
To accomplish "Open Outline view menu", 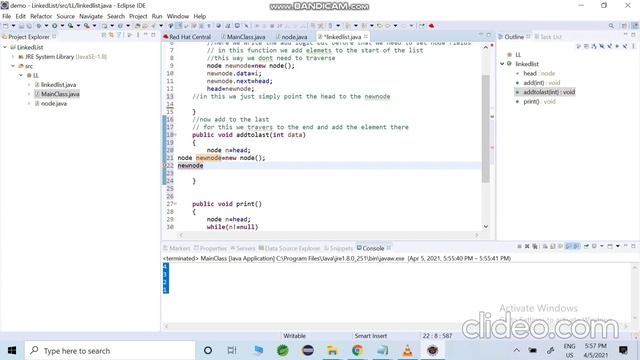I will coord(632,47).
